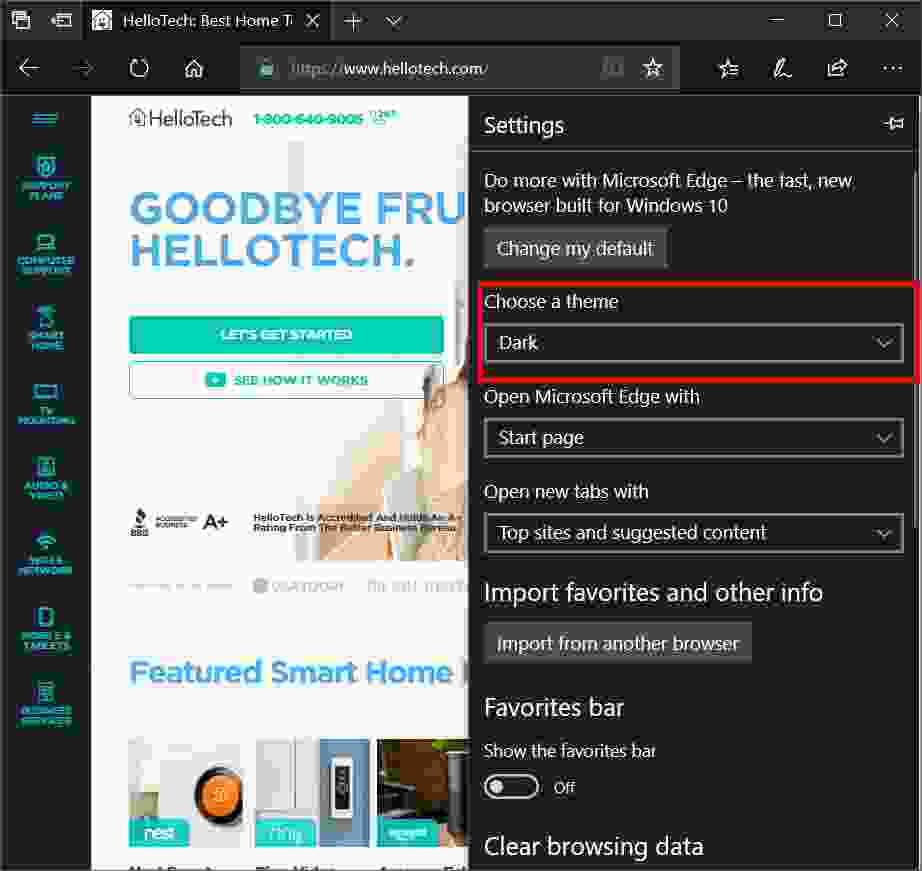Open the Choose a theme dropdown
The width and height of the screenshot is (922, 871).
pyautogui.click(x=693, y=342)
